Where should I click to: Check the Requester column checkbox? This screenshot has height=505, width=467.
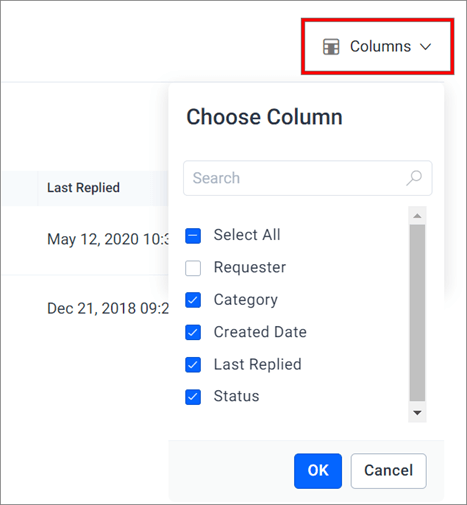193,268
